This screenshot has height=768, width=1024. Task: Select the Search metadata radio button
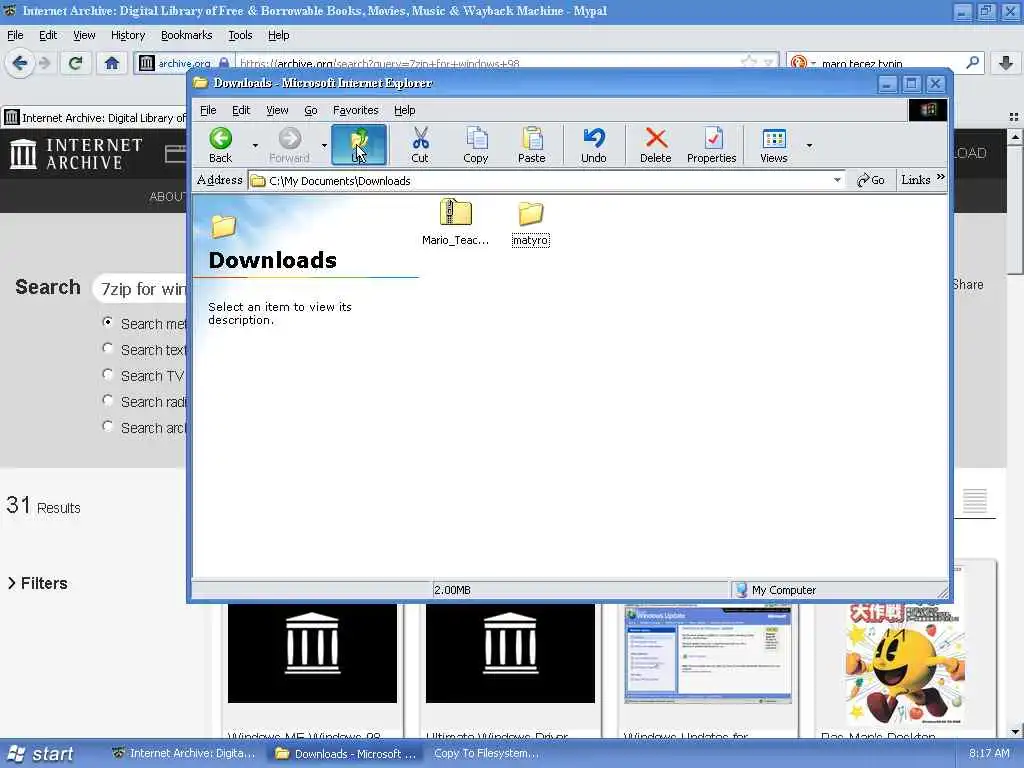pyautogui.click(x=108, y=322)
